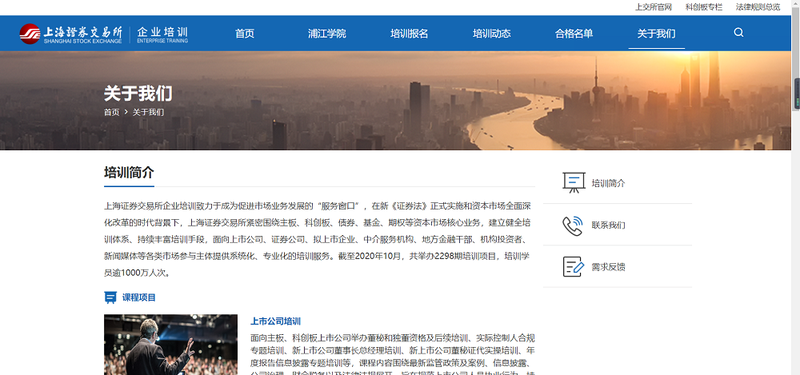
Task: Click the Shanghai Stock Exchange red logo
Action: pos(30,34)
